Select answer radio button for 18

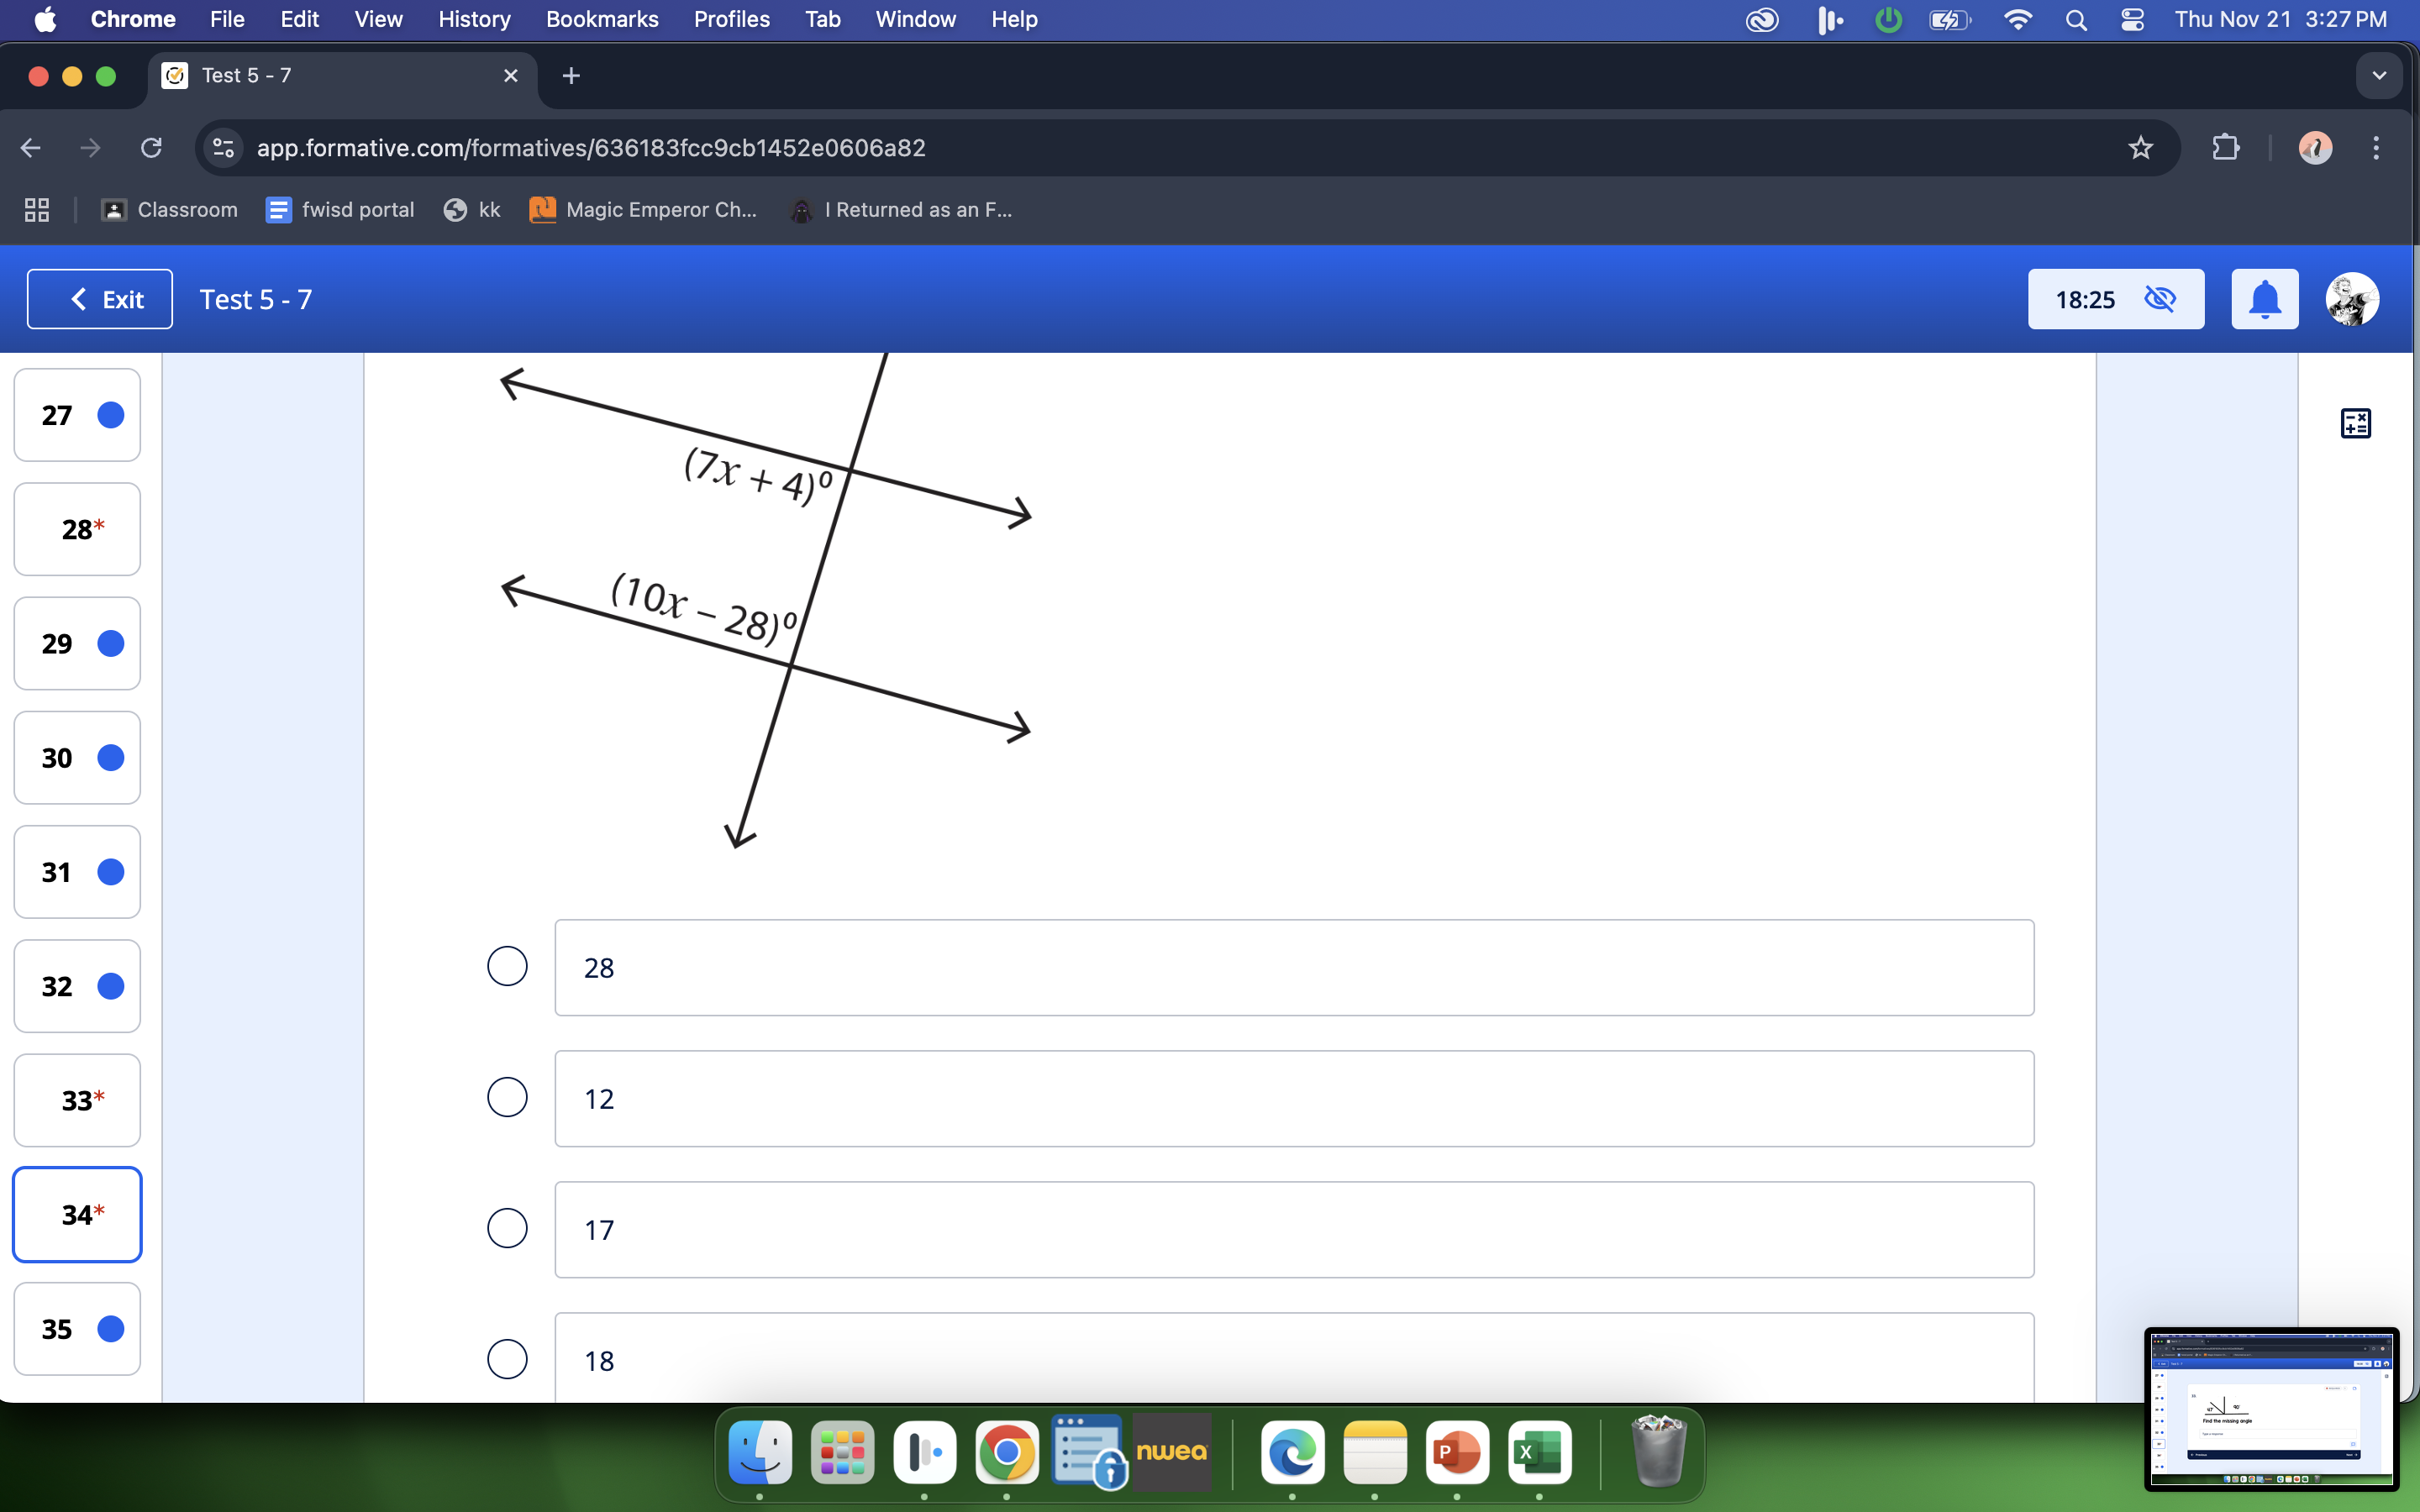(x=507, y=1359)
